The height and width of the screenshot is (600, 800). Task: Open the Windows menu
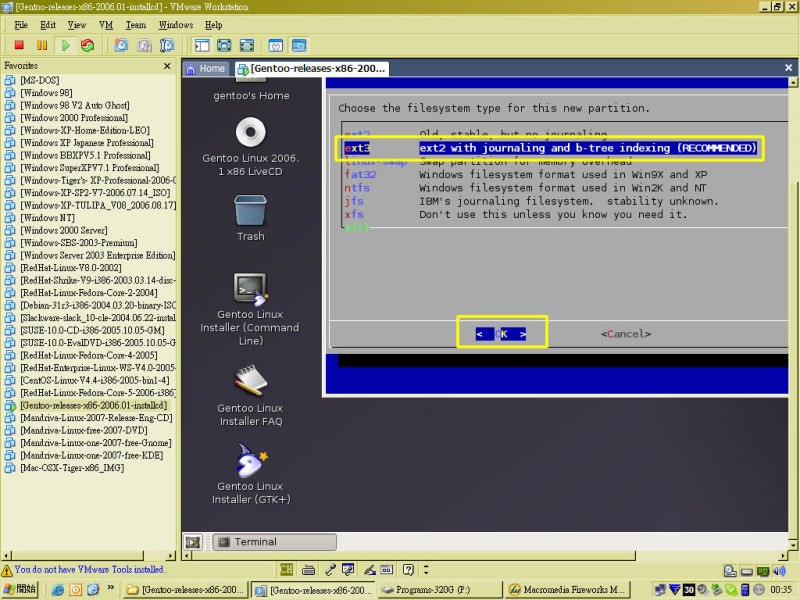(176, 25)
